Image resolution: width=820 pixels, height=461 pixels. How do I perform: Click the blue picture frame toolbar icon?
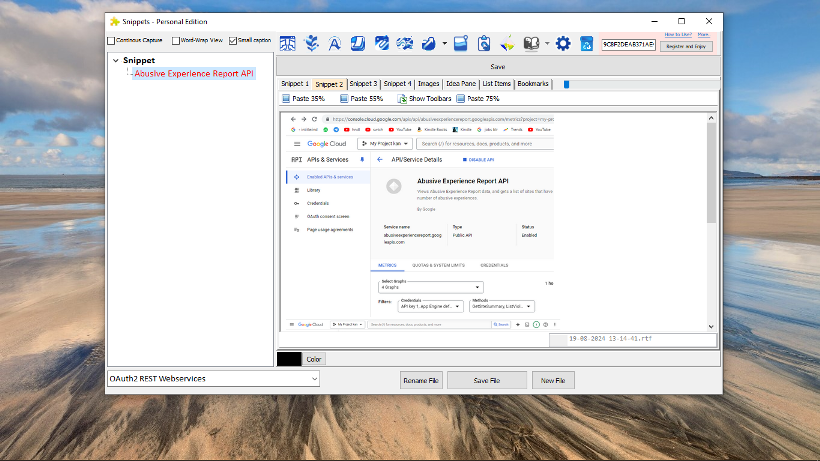[x=461, y=43]
